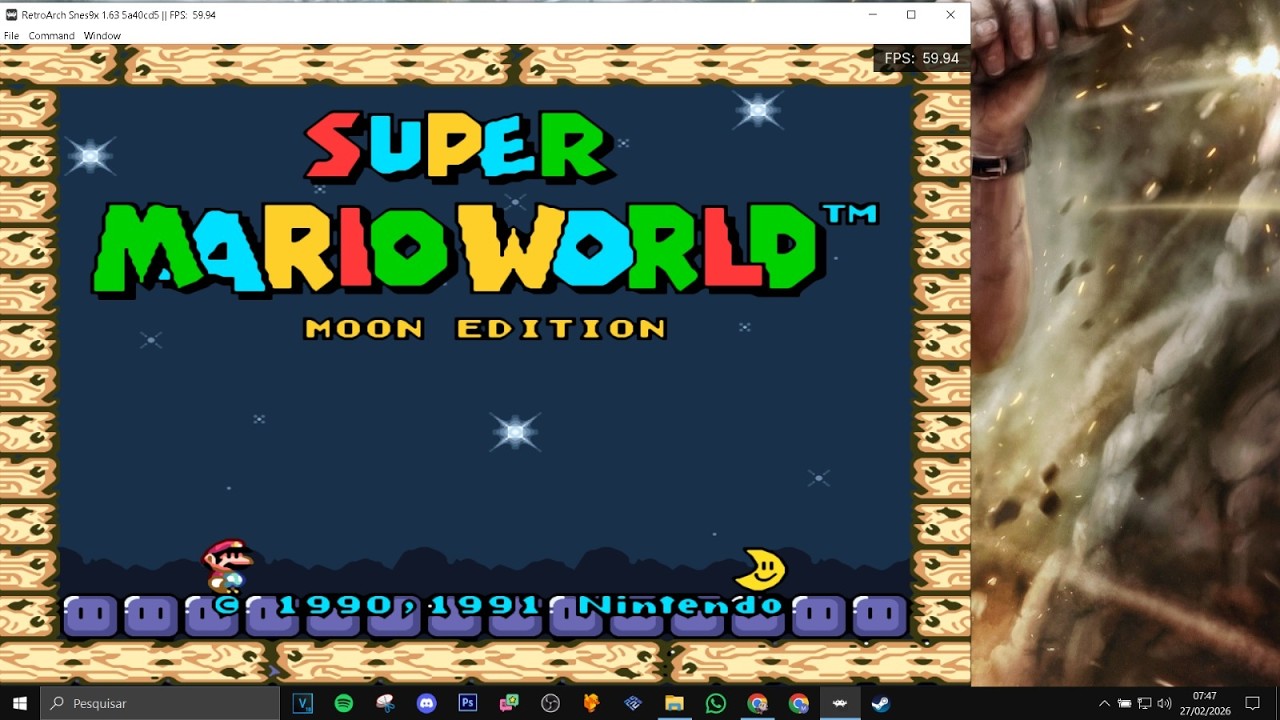Open Vegas Pro from the taskbar
Viewport: 1280px width, 720px height.
(x=302, y=703)
